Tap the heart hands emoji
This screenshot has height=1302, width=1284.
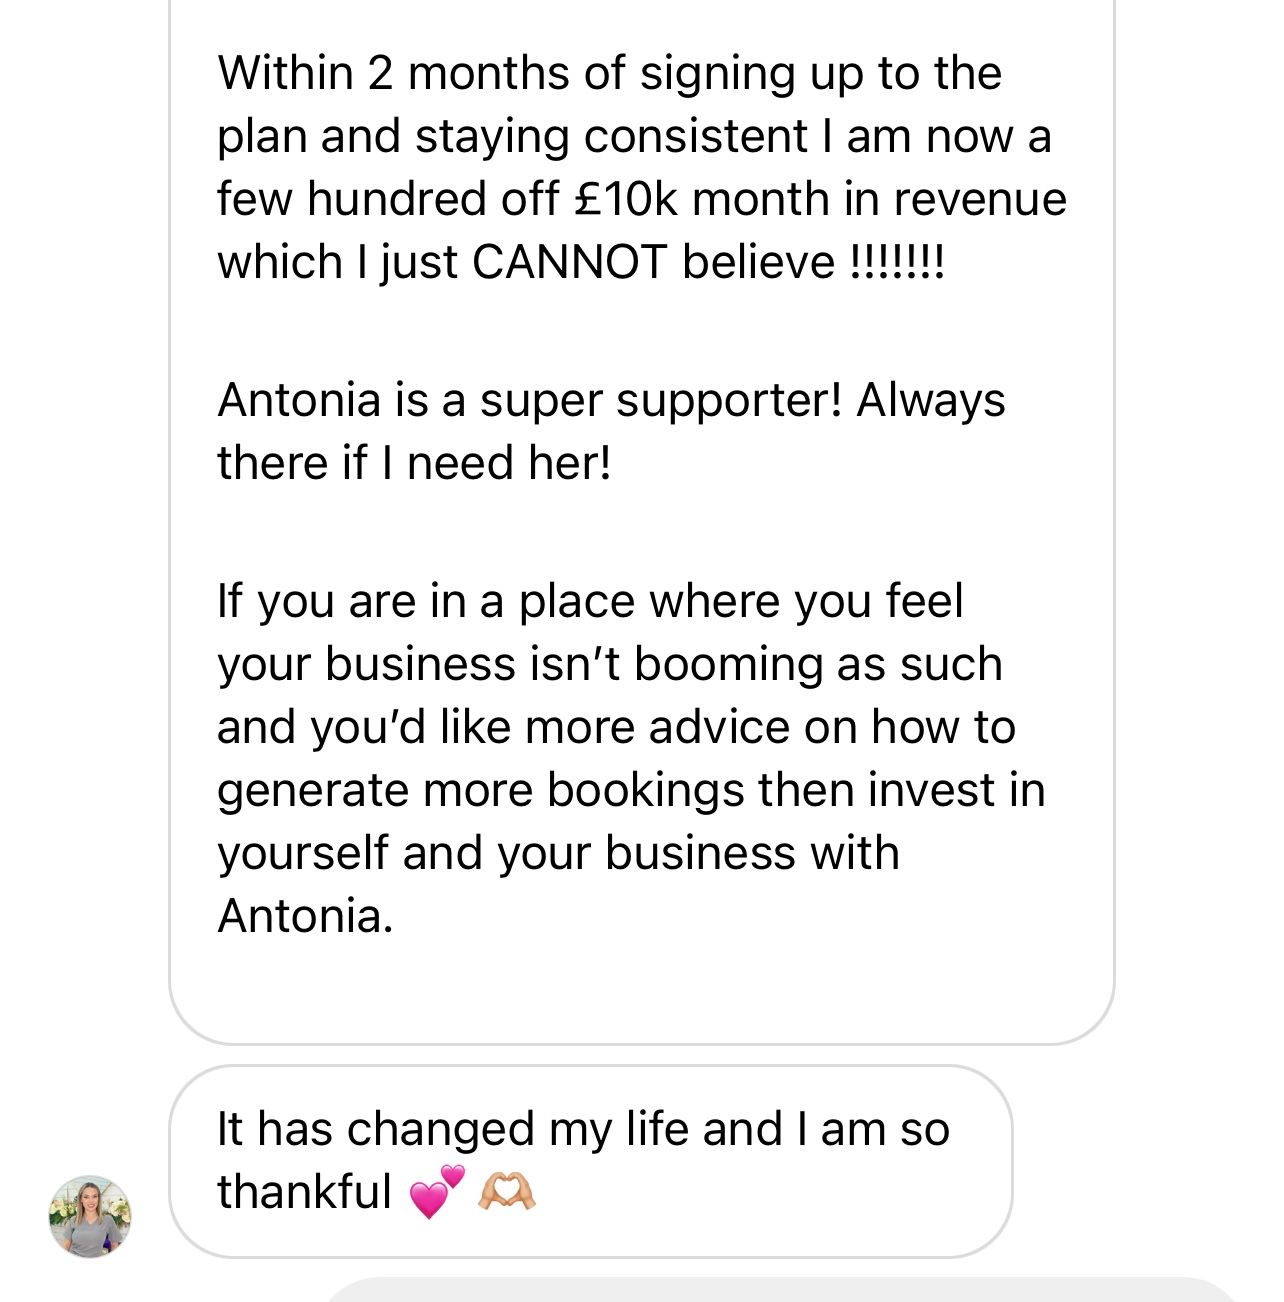(x=507, y=1191)
